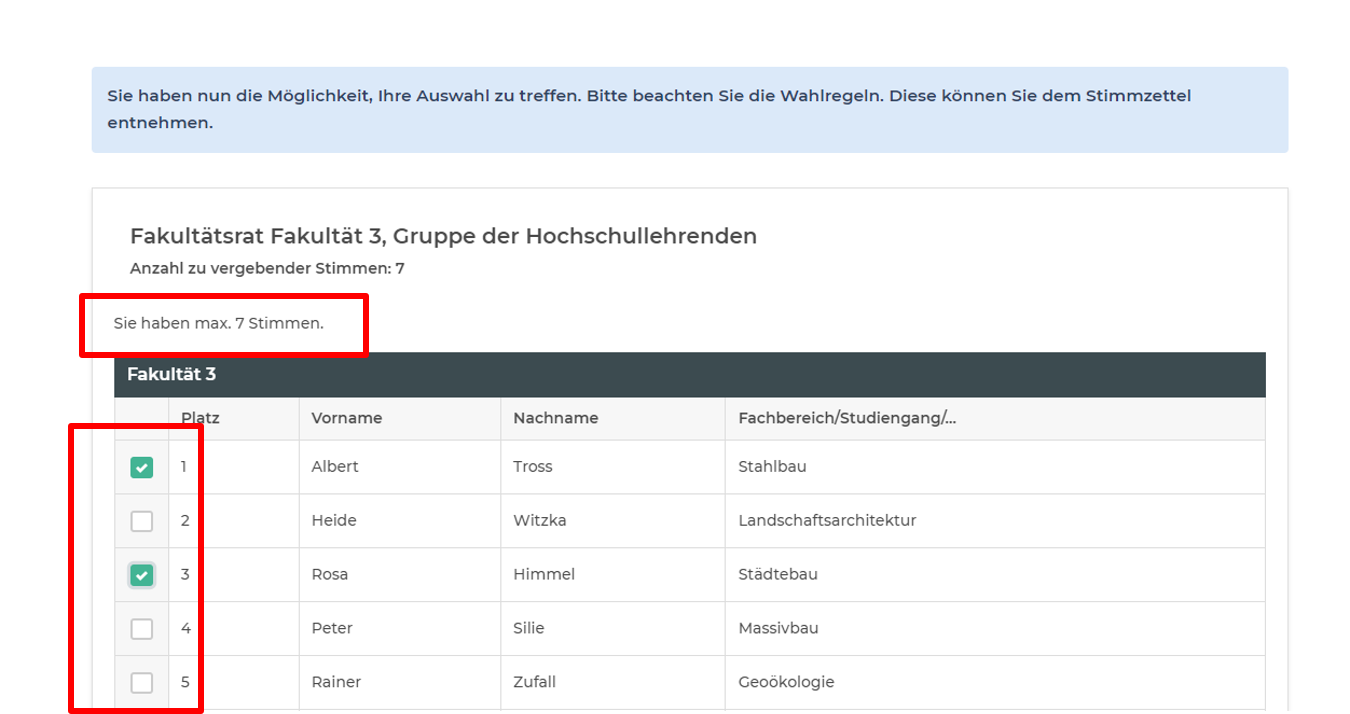Click the first name Peter in row 4

pyautogui.click(x=332, y=629)
